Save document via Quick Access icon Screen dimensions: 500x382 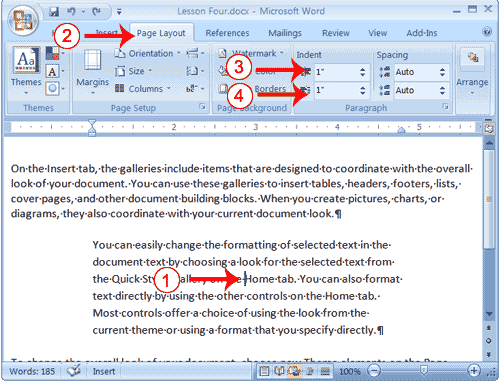point(54,12)
